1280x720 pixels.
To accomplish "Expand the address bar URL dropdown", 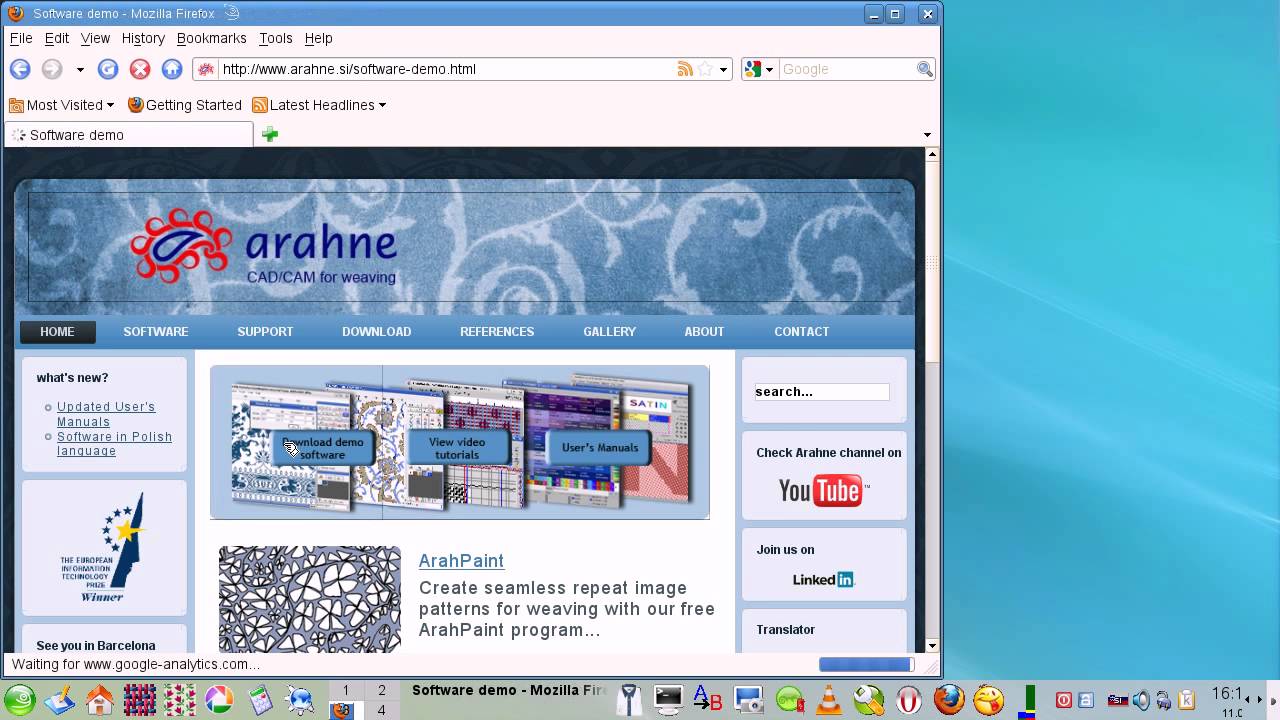I will [723, 70].
